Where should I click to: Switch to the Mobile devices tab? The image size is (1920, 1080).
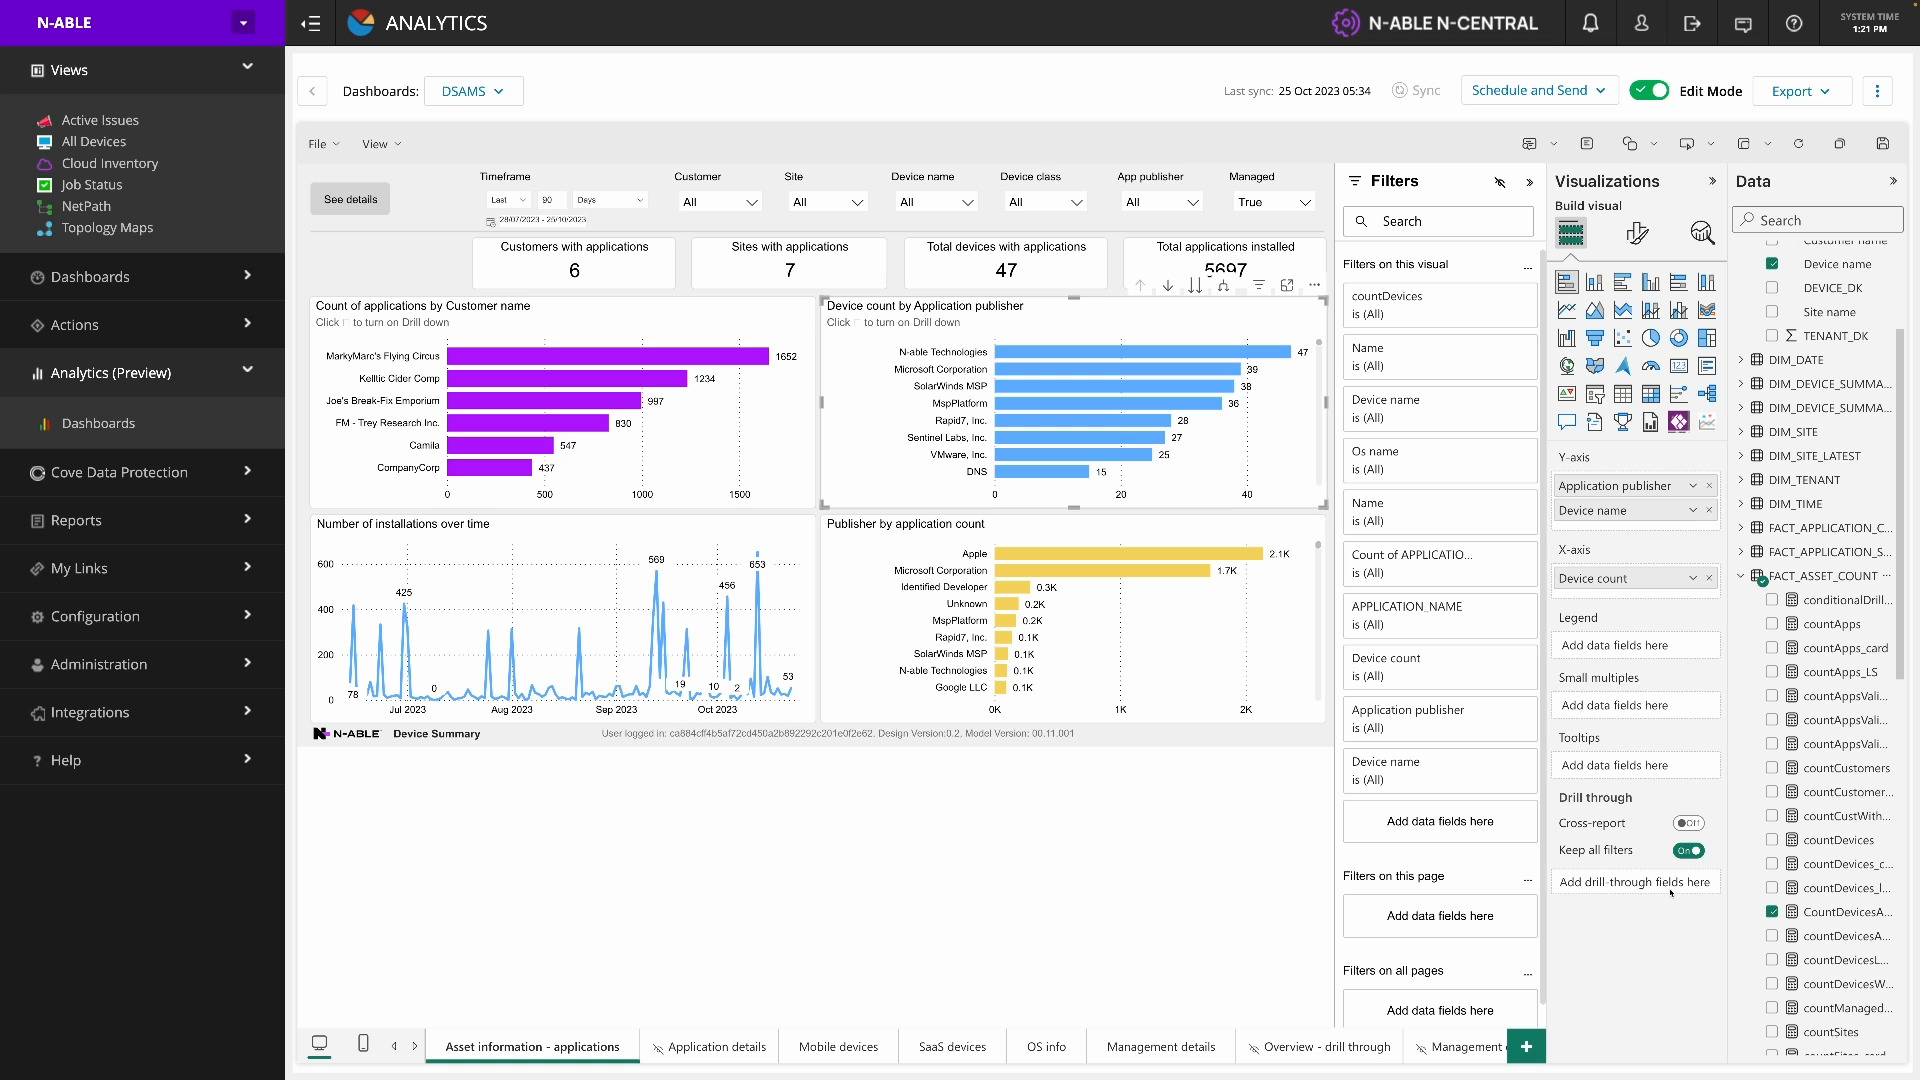(x=838, y=1047)
